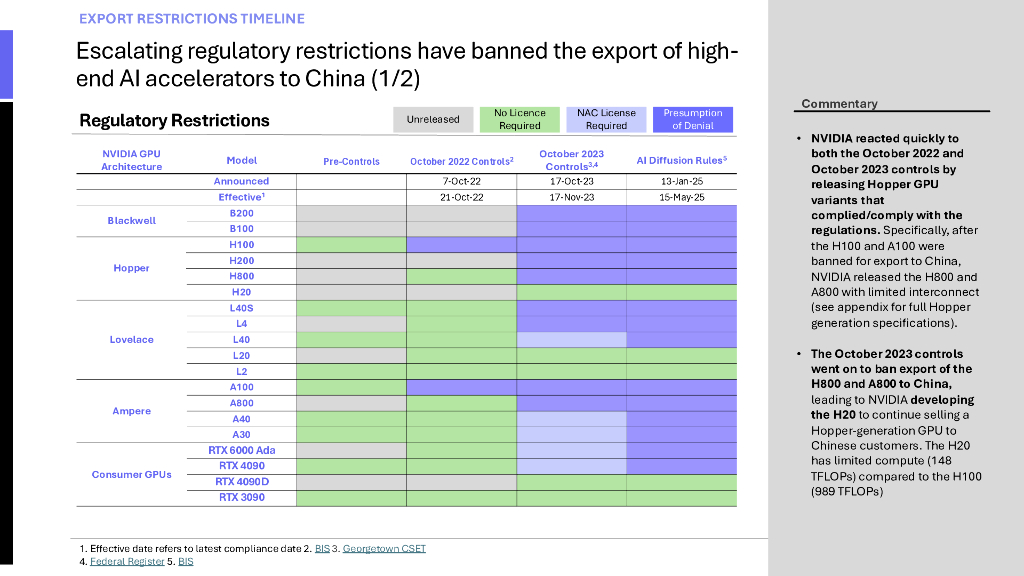Click the 'NAC License Required' legend badge
The height and width of the screenshot is (576, 1024).
coord(606,119)
